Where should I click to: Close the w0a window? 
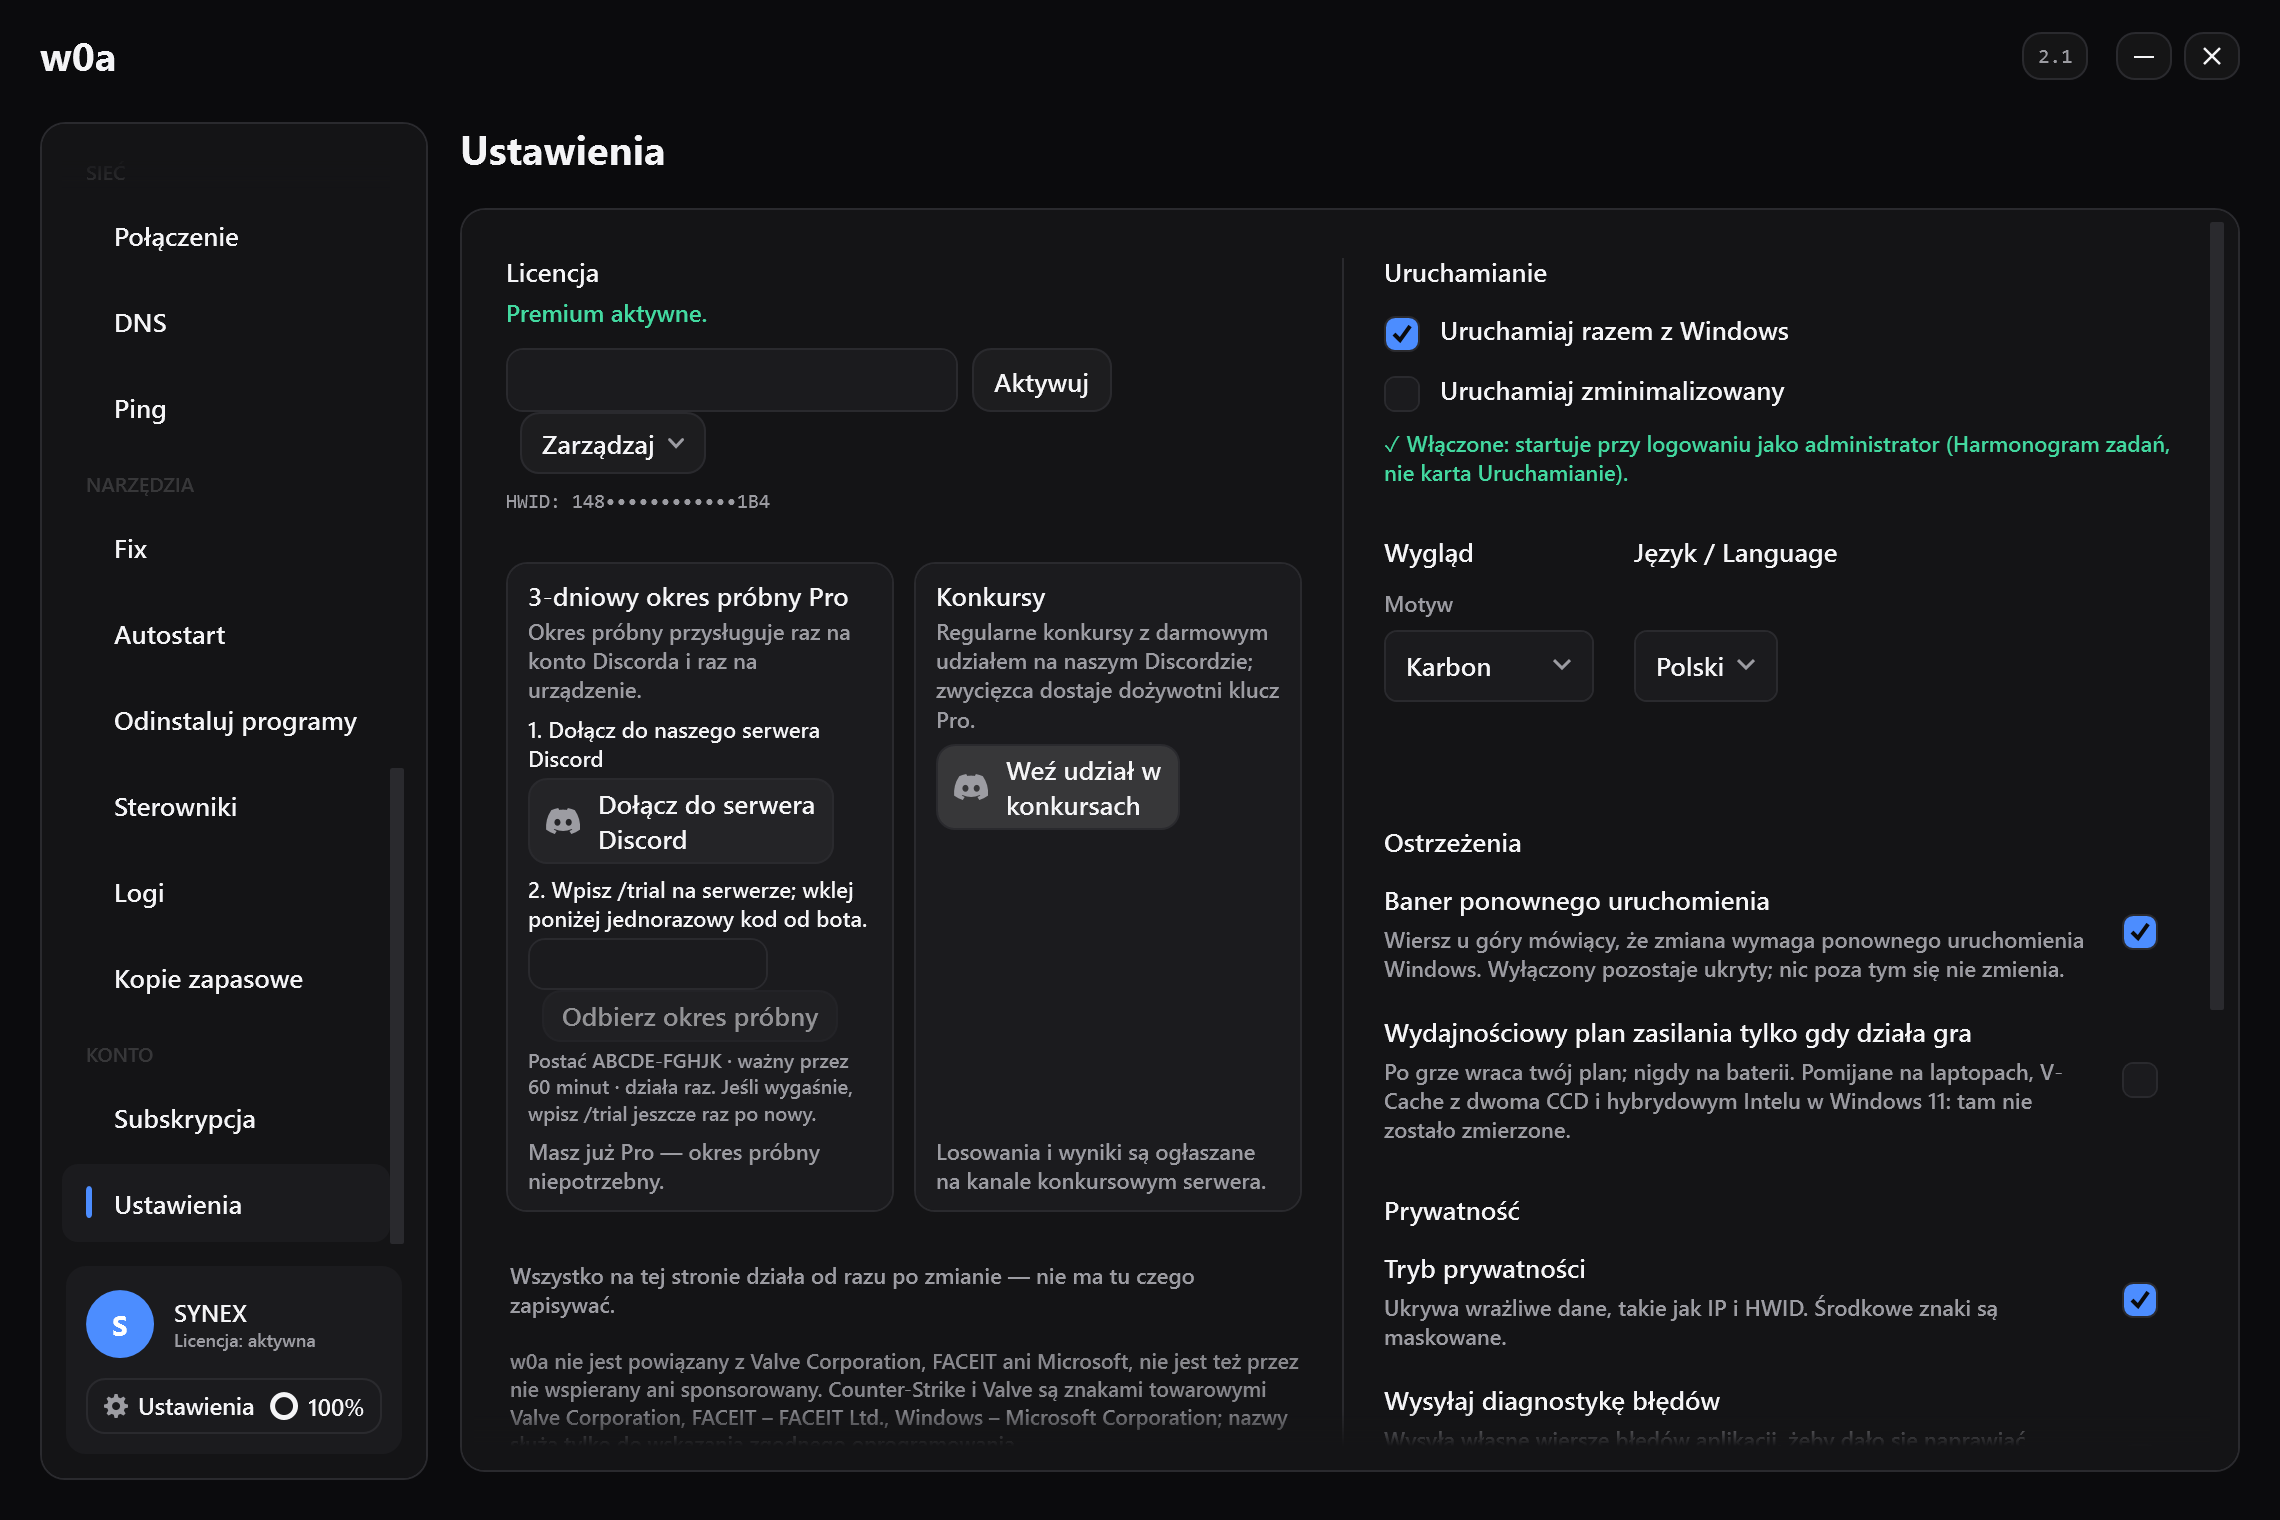(2211, 56)
